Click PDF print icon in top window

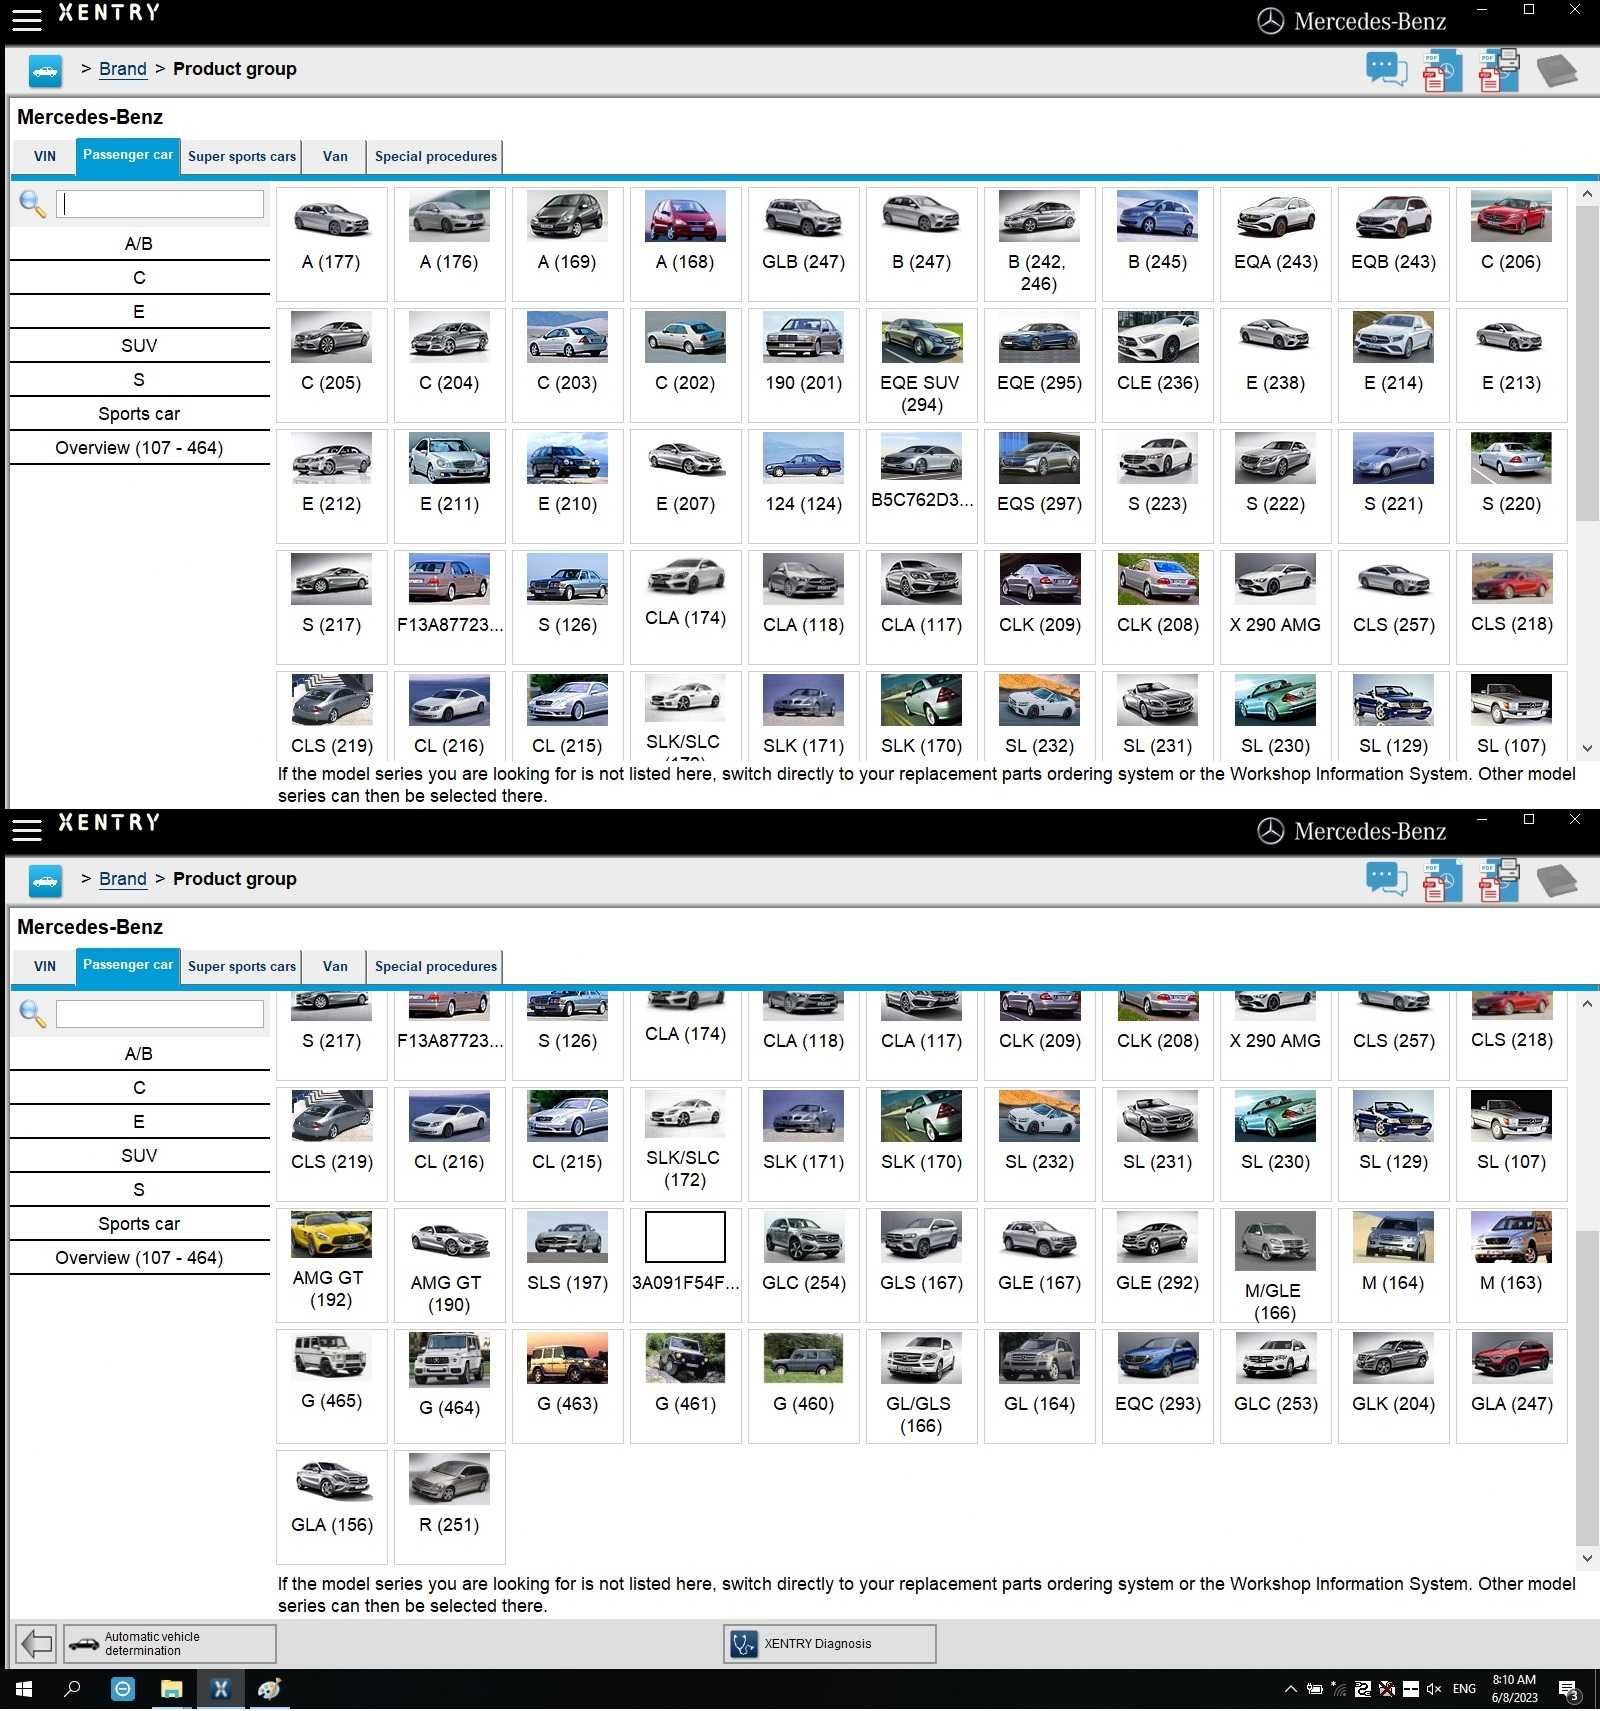(1498, 70)
